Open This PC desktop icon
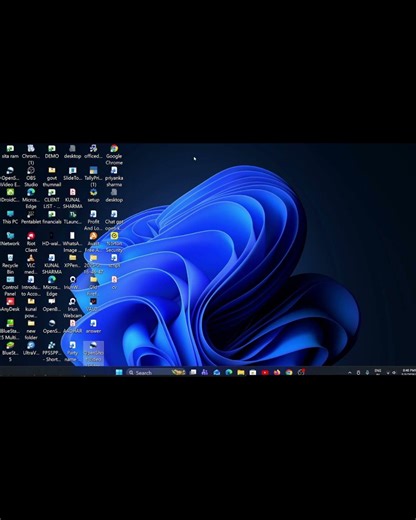This screenshot has width=416, height=520. (x=10, y=217)
